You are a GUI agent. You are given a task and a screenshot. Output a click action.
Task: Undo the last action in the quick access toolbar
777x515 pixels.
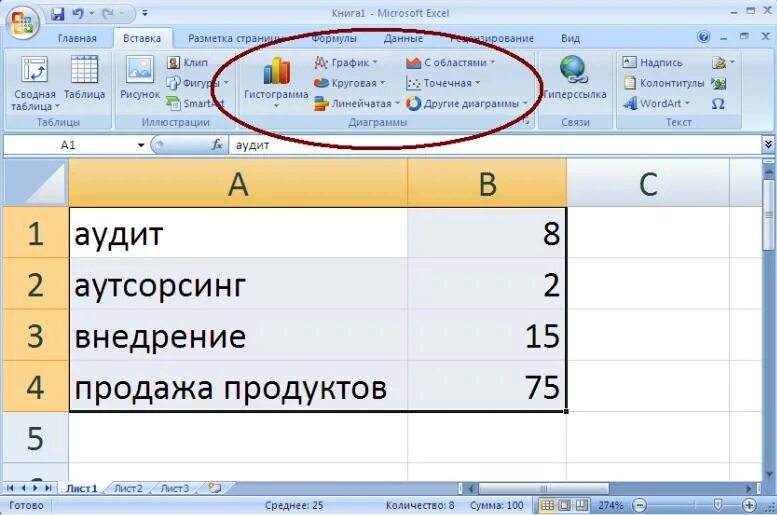click(78, 14)
